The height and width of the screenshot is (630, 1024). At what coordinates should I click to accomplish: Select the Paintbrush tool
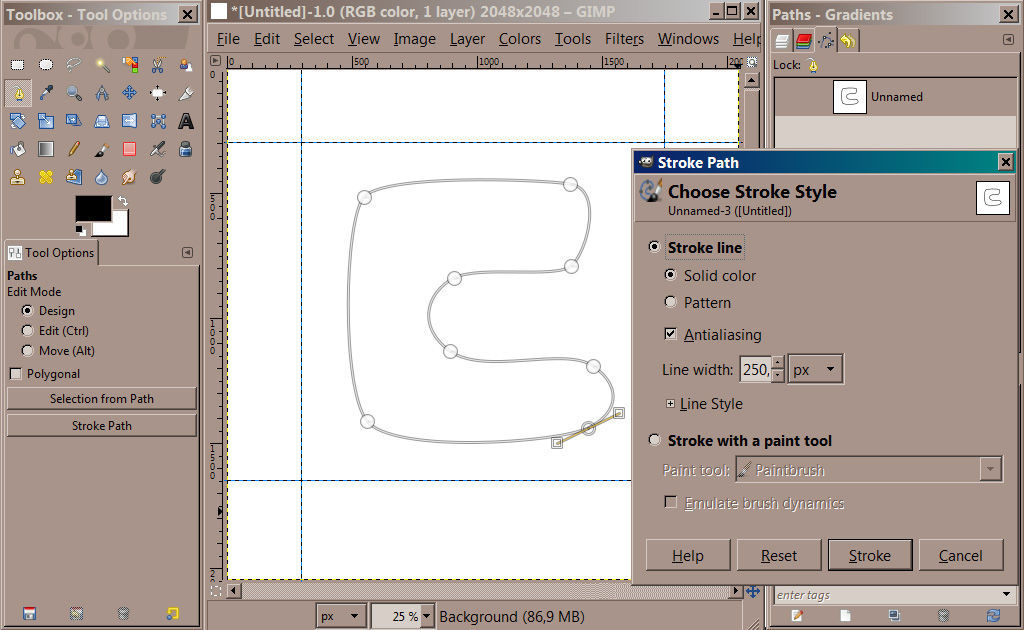[102, 149]
